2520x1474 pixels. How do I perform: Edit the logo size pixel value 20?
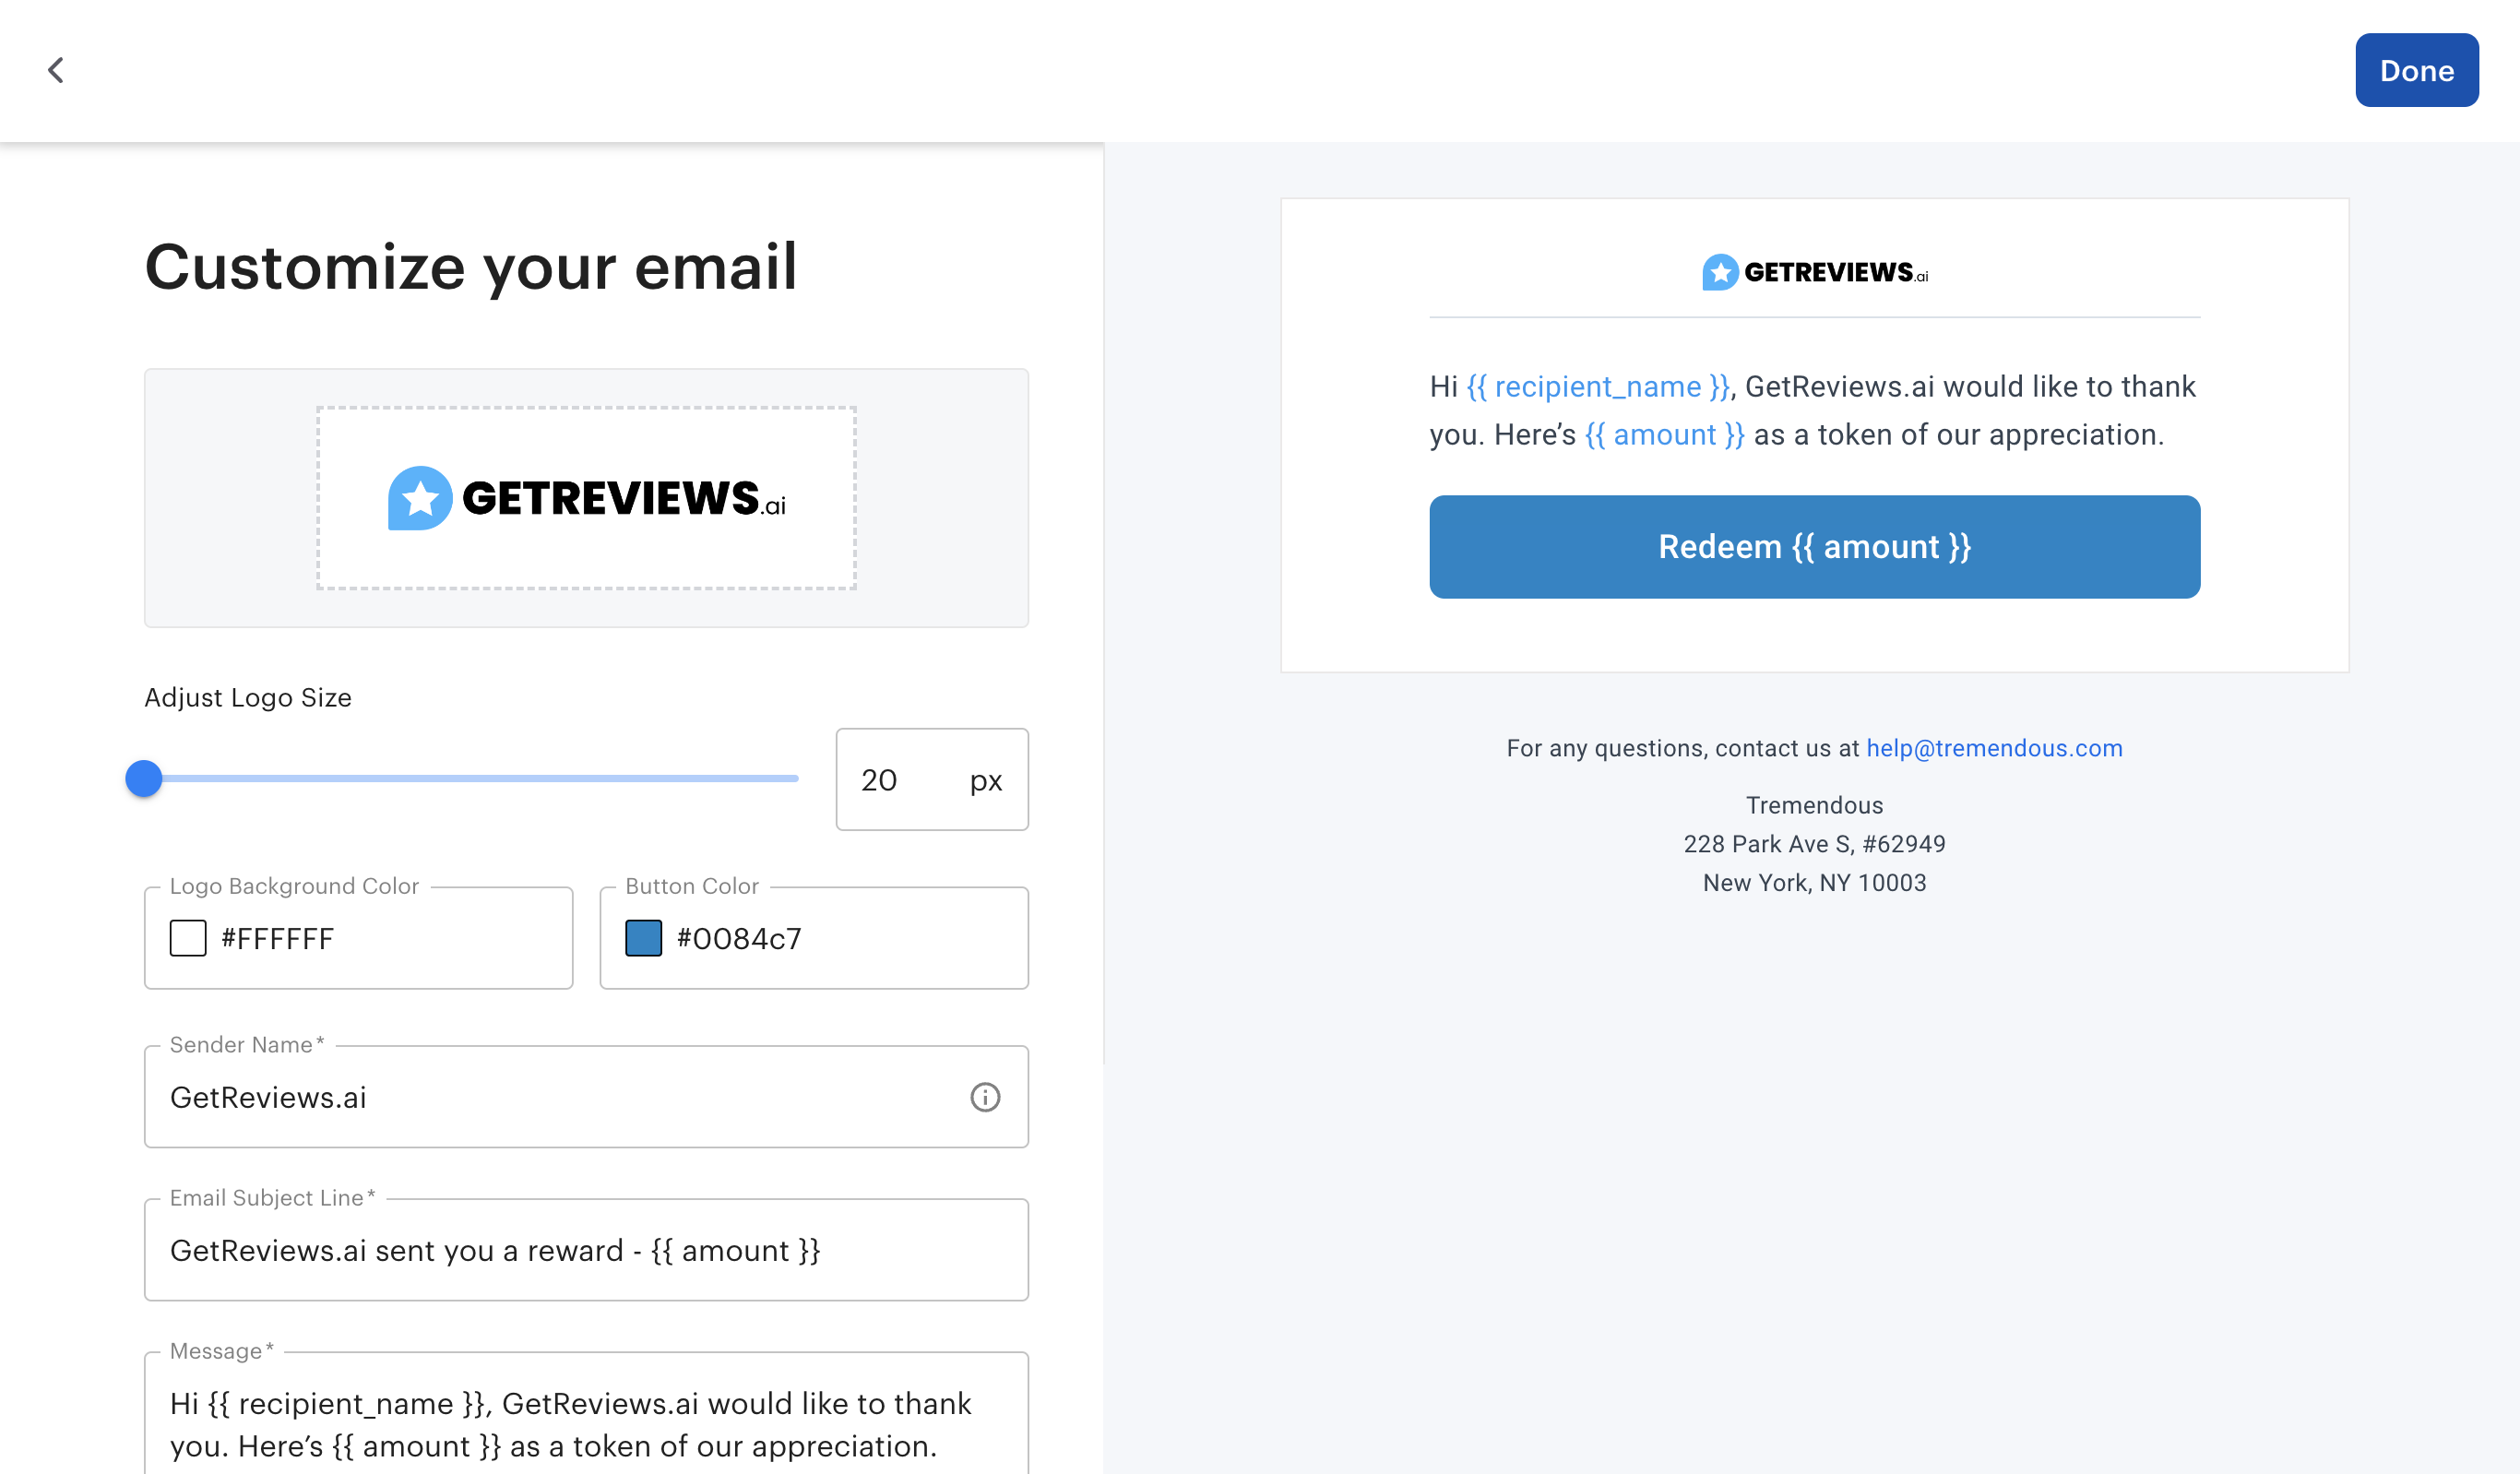pyautogui.click(x=879, y=780)
